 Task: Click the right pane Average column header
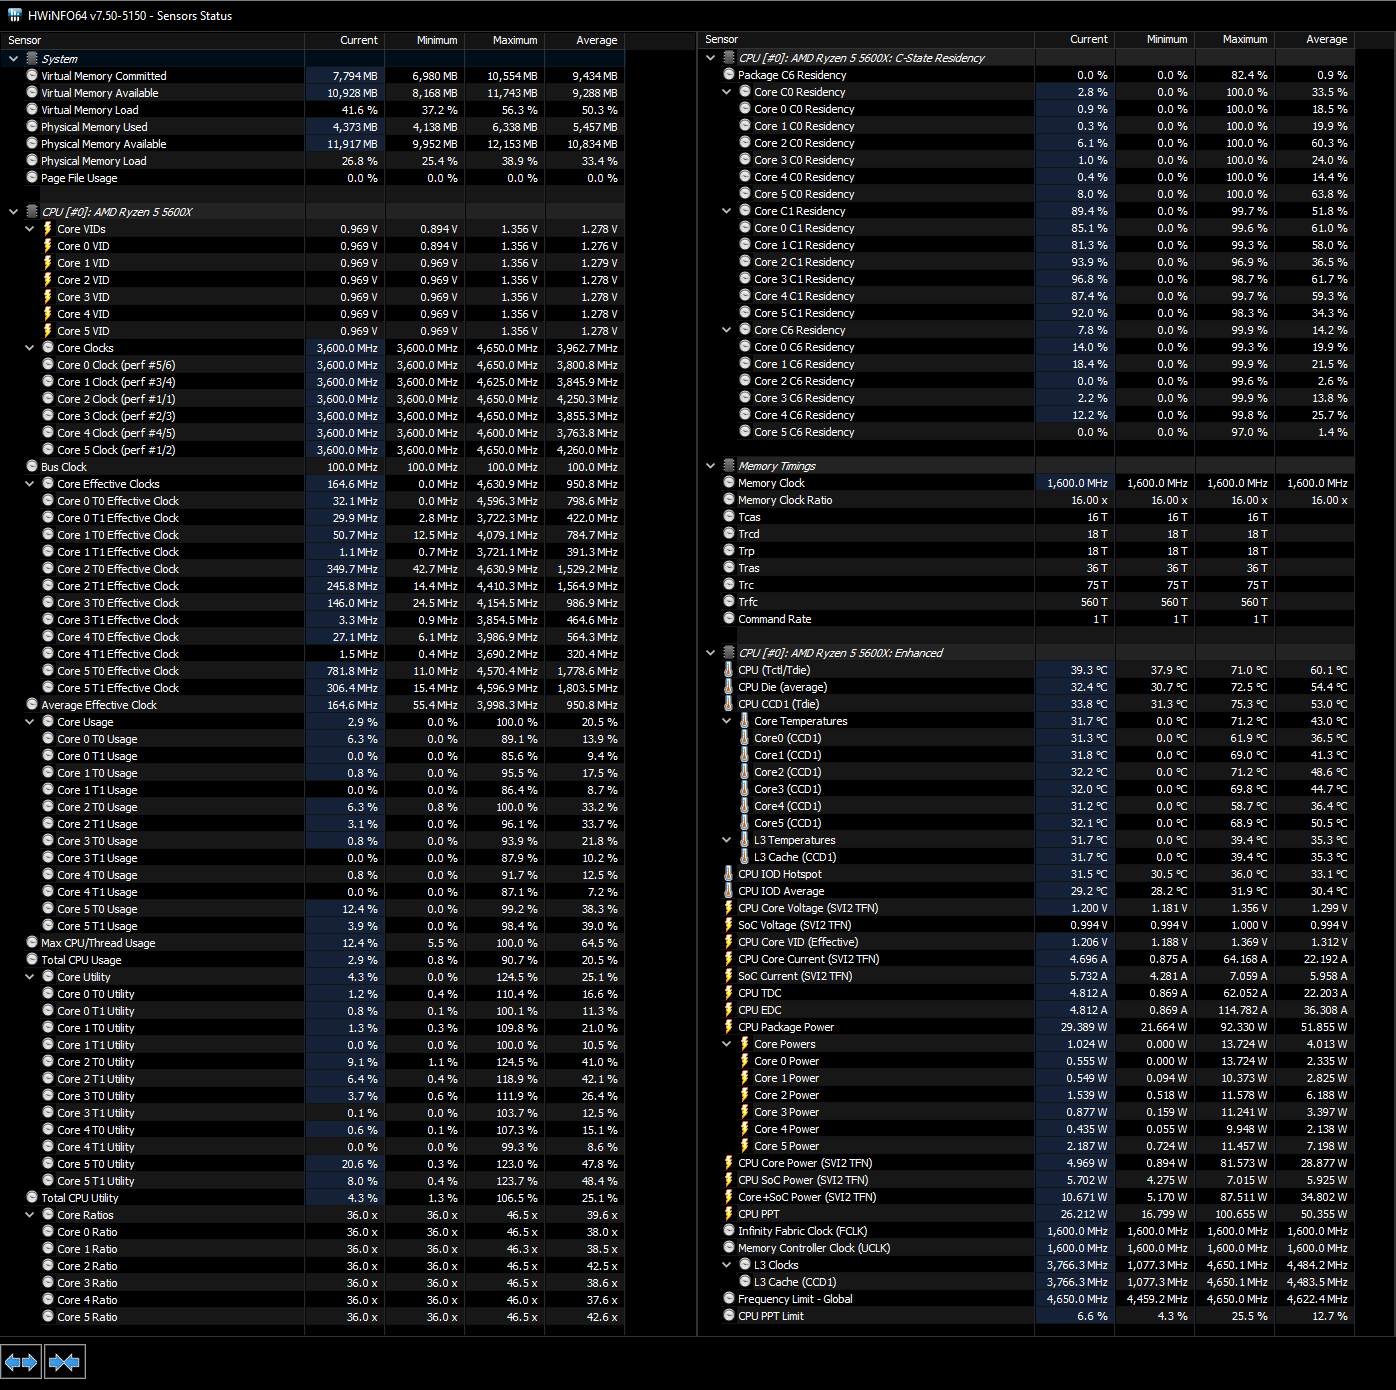click(1314, 39)
